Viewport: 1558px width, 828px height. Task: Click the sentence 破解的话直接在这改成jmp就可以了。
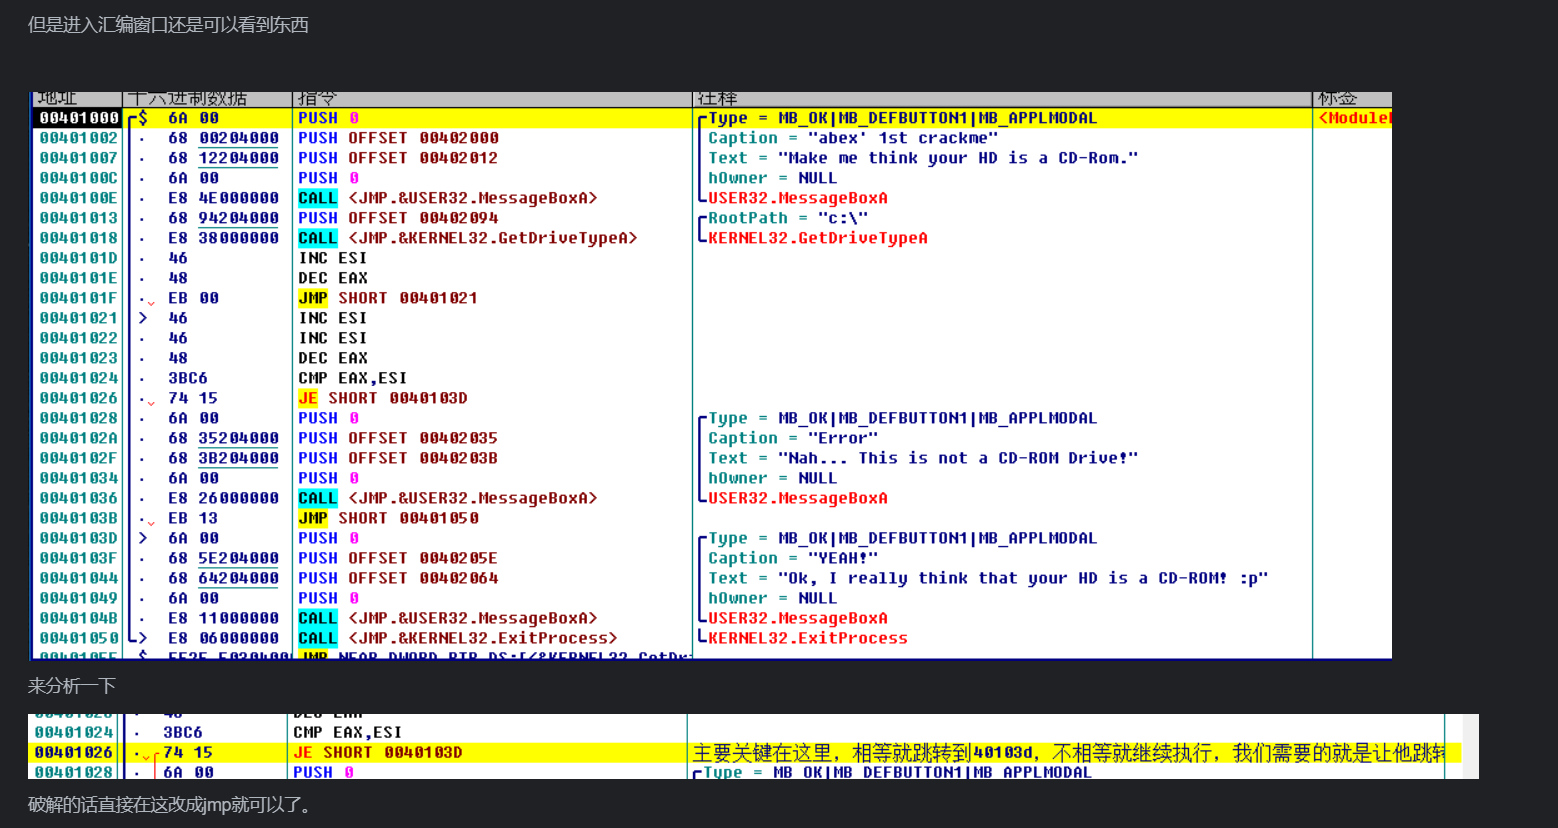(172, 805)
